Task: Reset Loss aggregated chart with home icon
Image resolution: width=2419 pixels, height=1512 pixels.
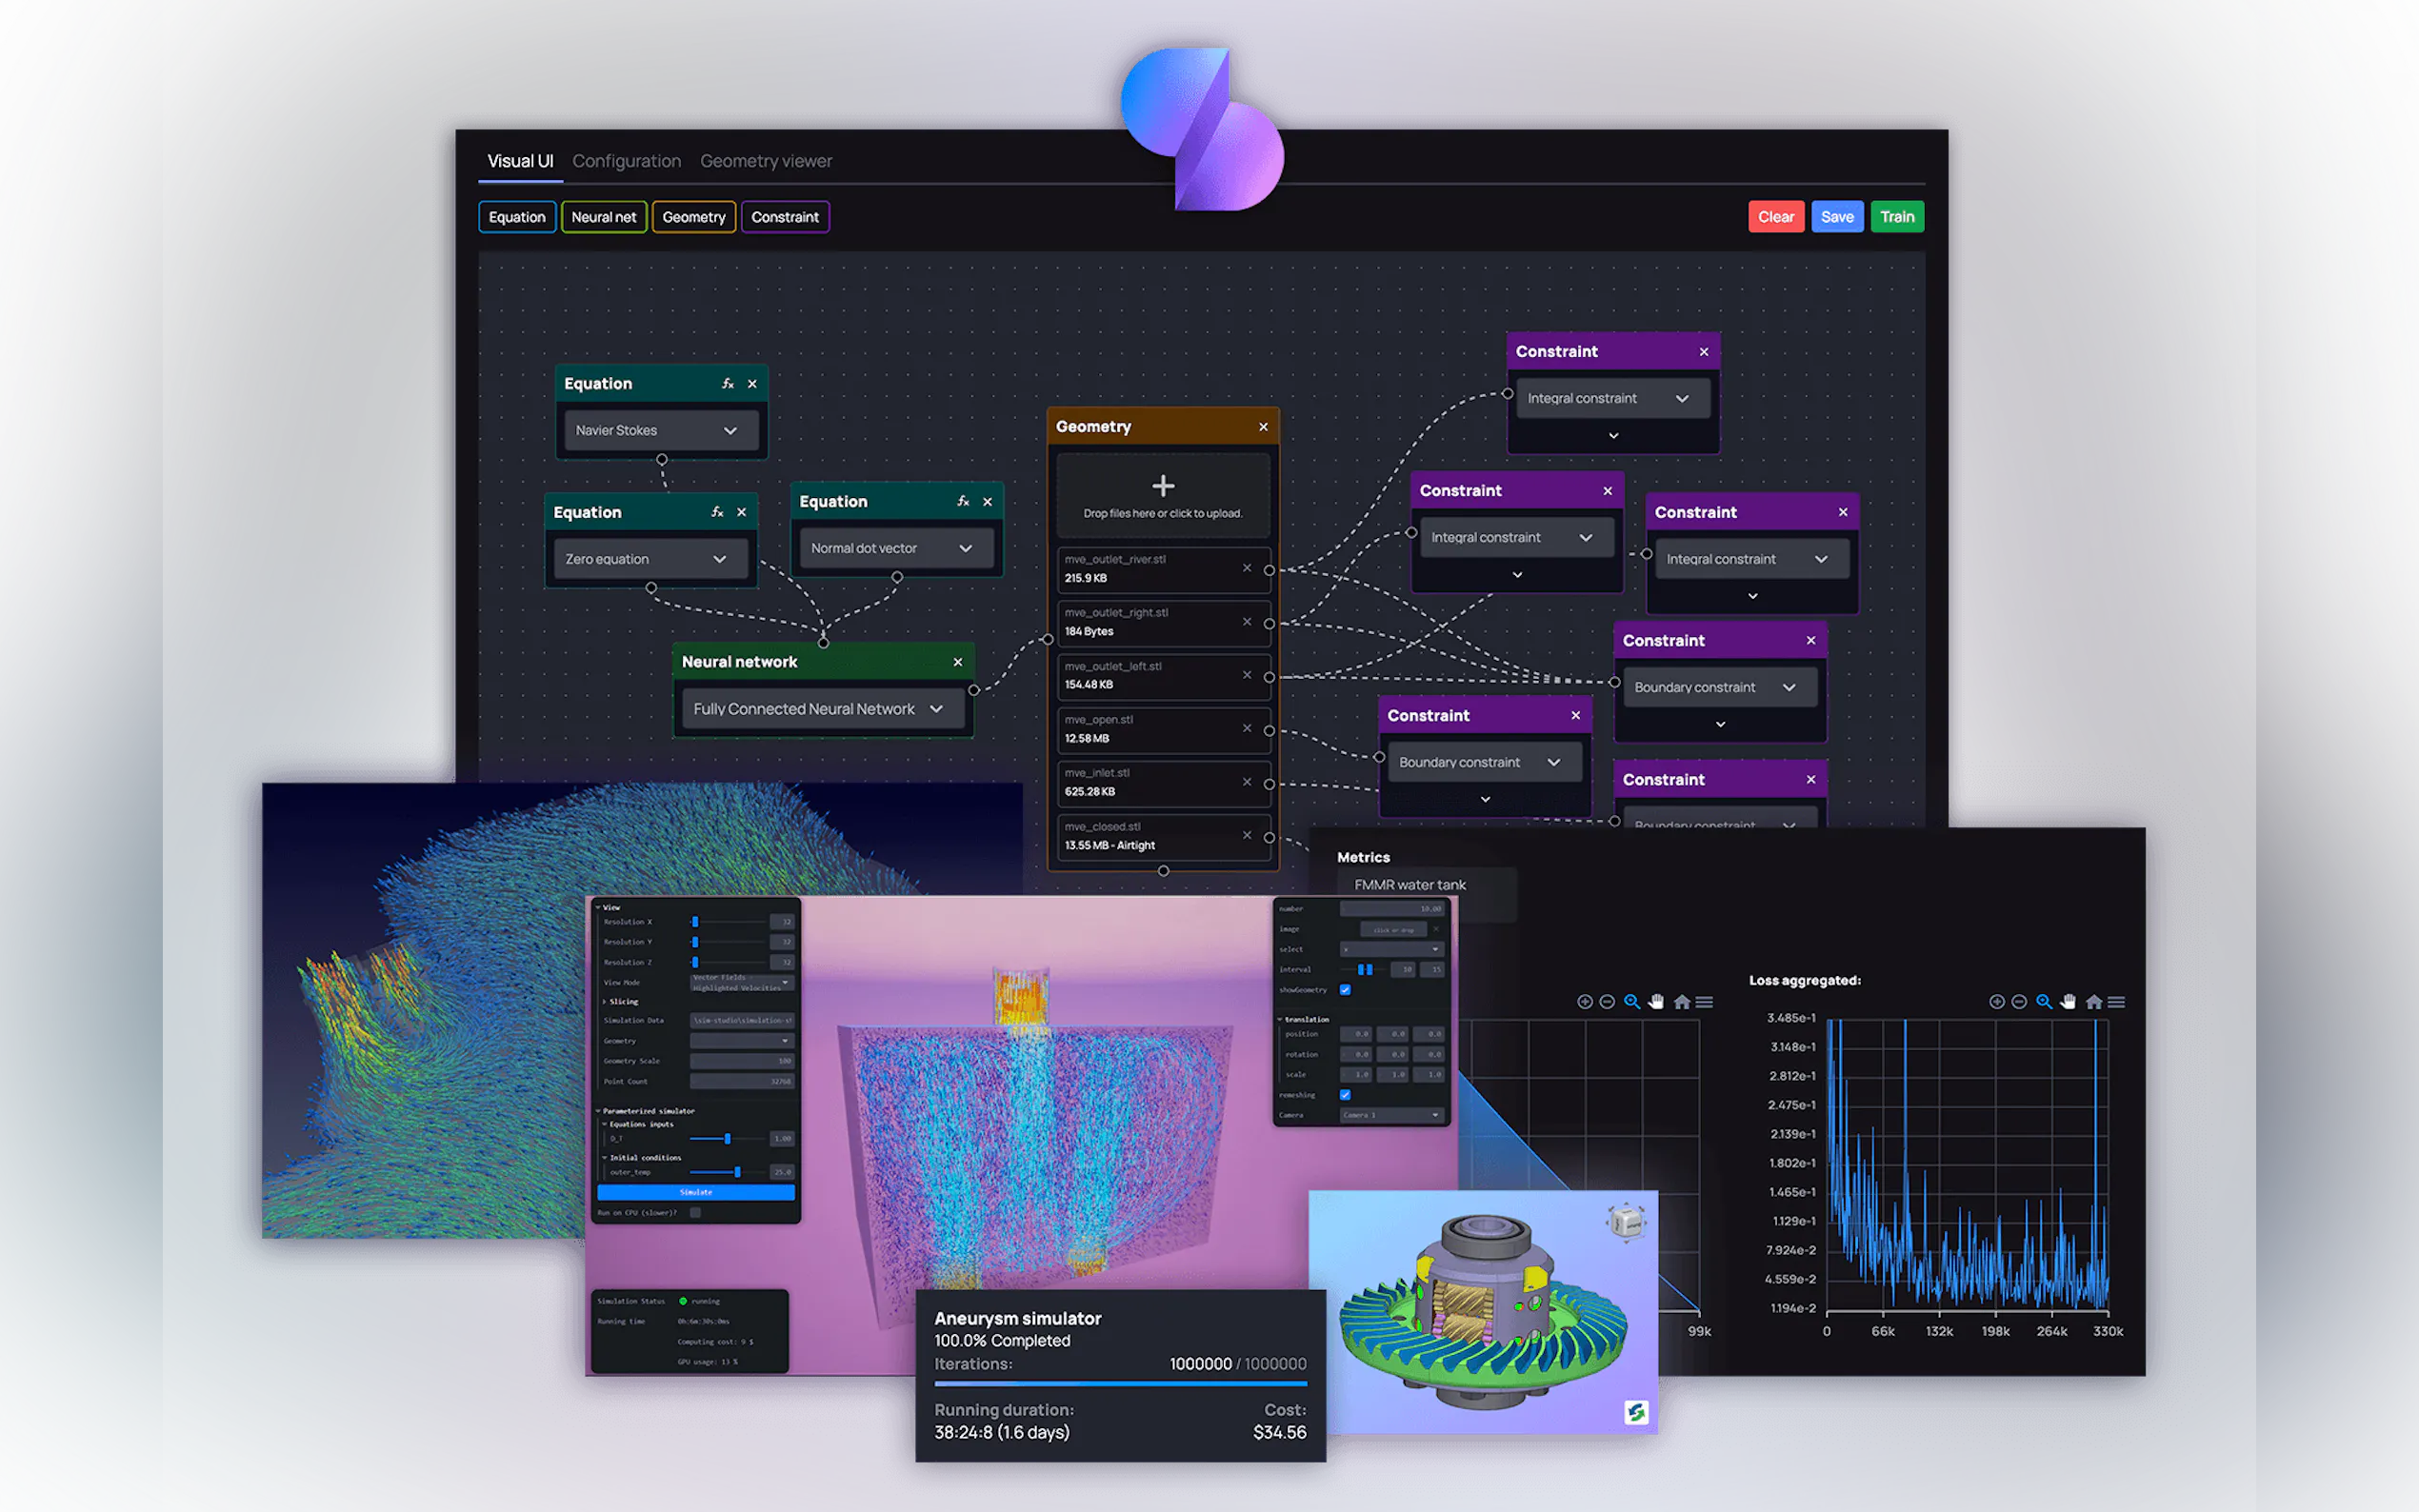Action: [2093, 1002]
